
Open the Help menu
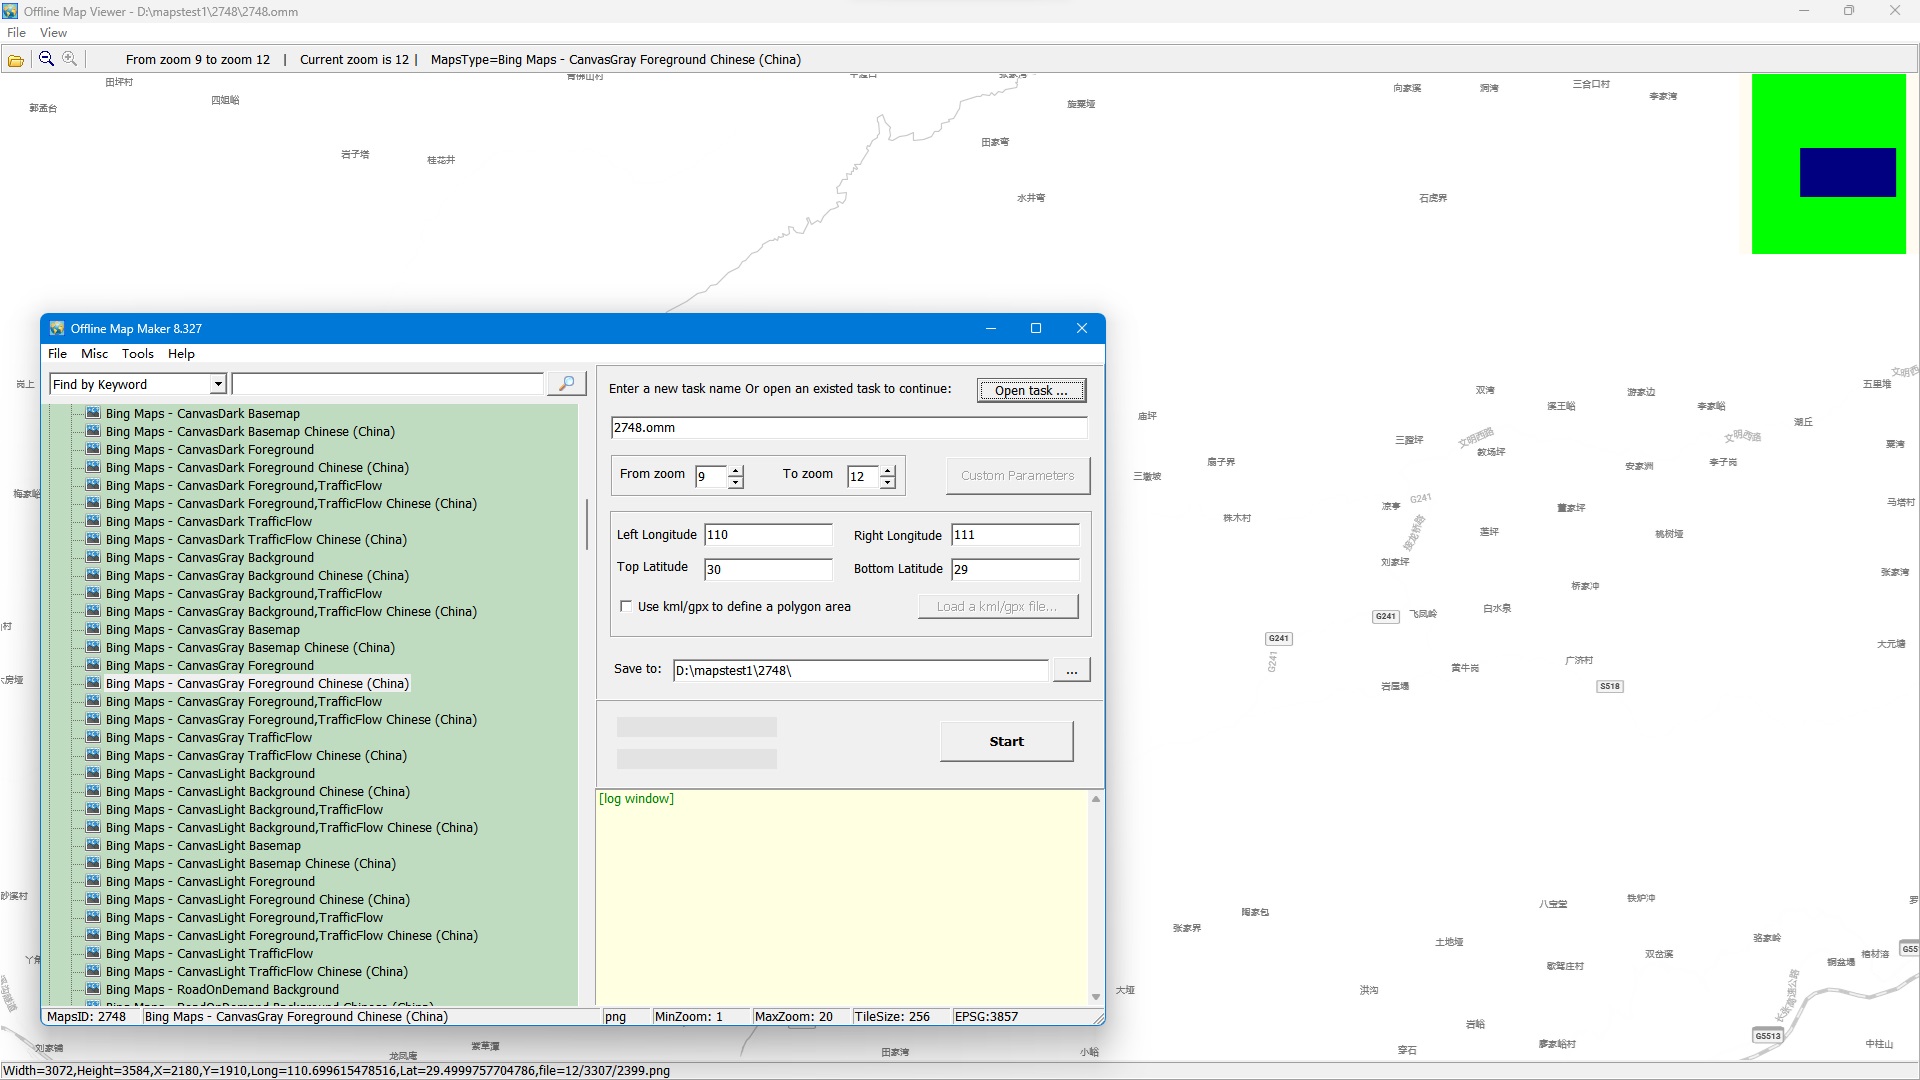click(181, 353)
